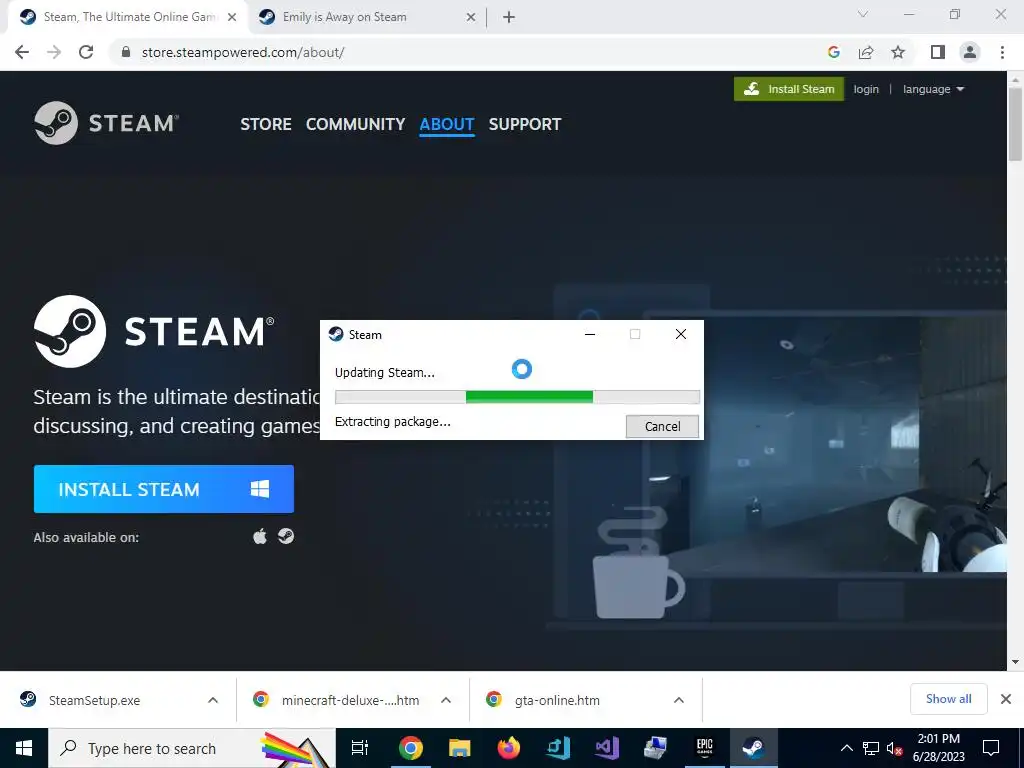Click the taskbar search box

click(192, 748)
